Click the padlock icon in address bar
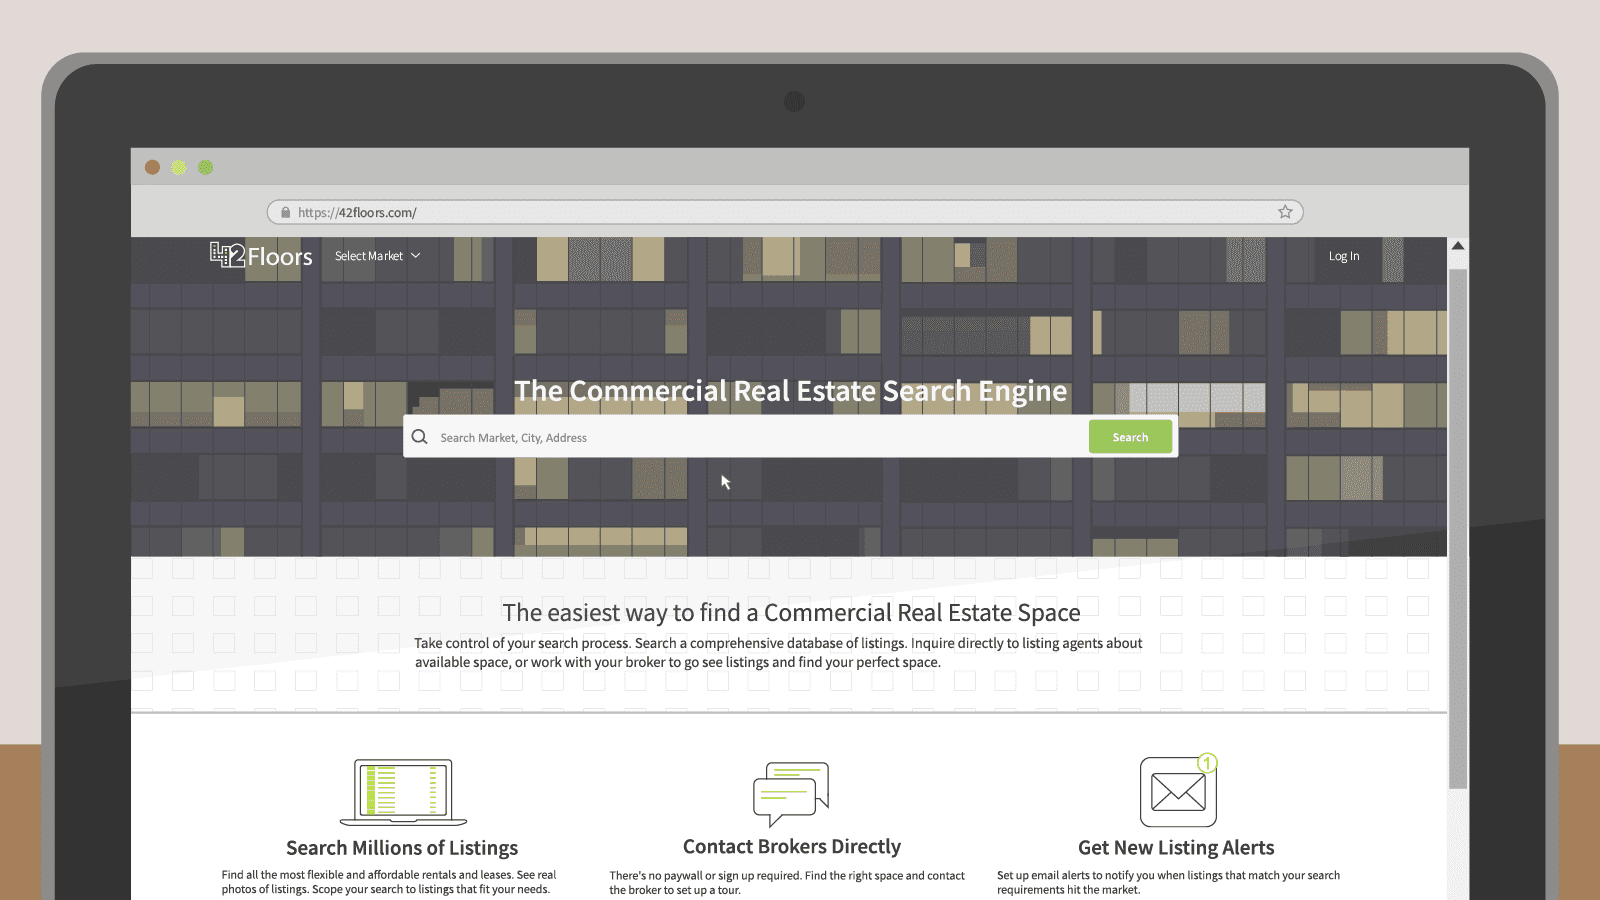 pyautogui.click(x=285, y=212)
